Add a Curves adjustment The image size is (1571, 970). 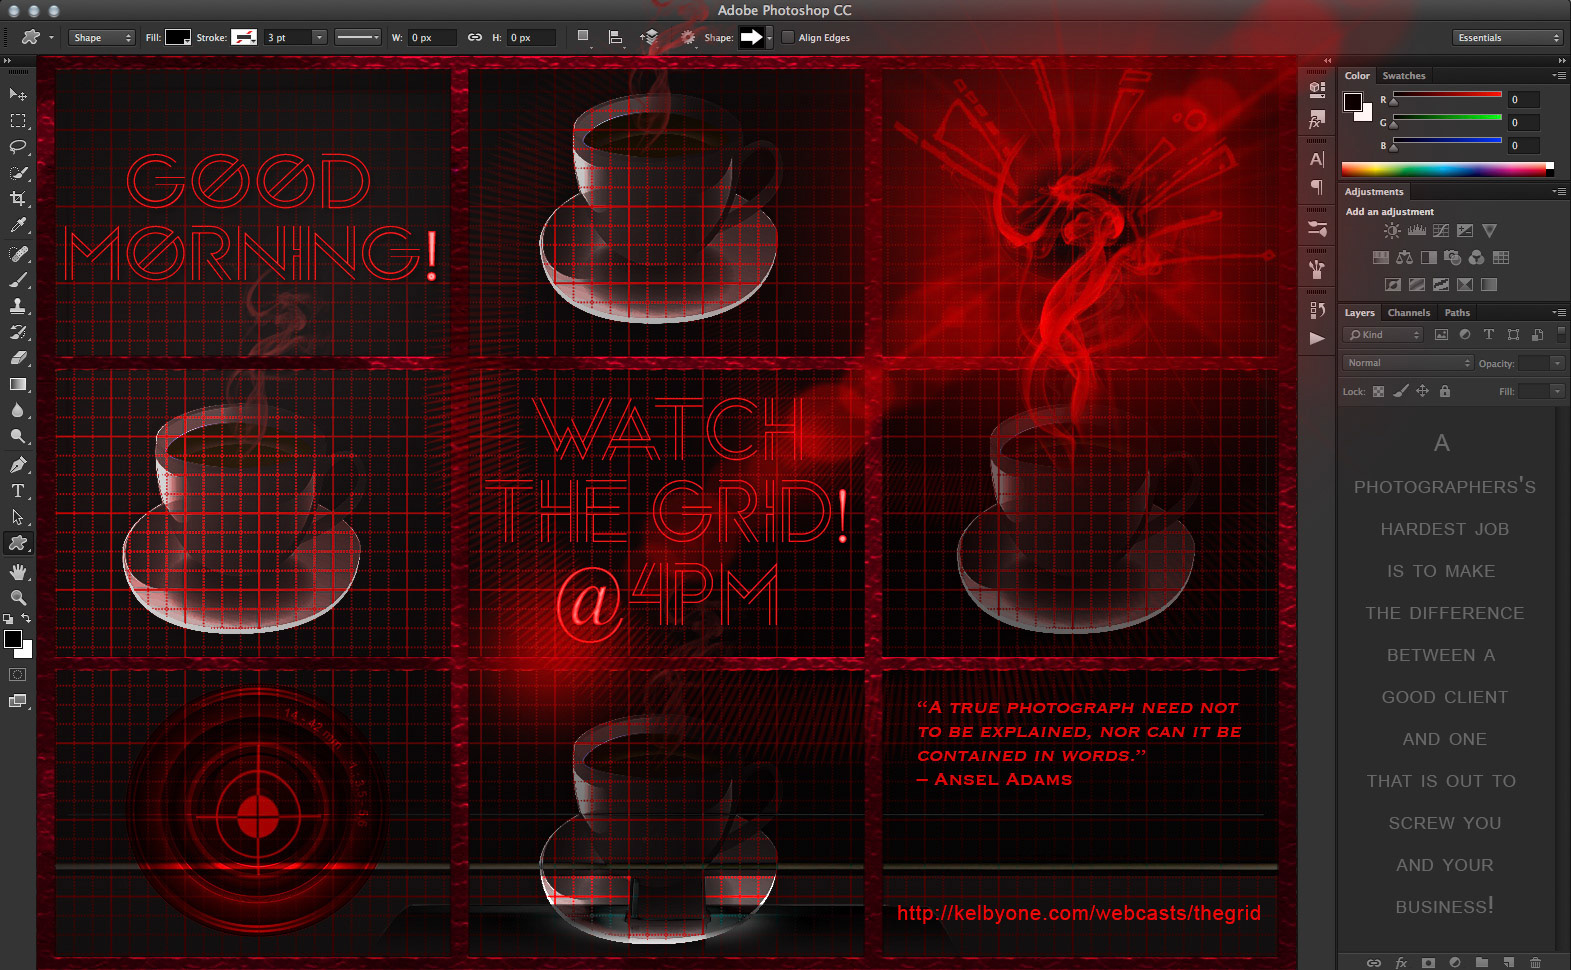(1441, 231)
